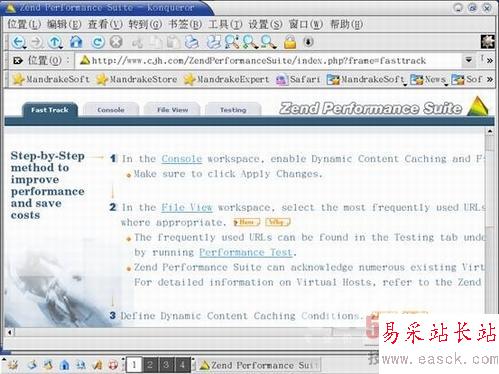Viewport: 499px width, 374px height.
Task: Stop loading with the Stop icon
Action: point(116,42)
